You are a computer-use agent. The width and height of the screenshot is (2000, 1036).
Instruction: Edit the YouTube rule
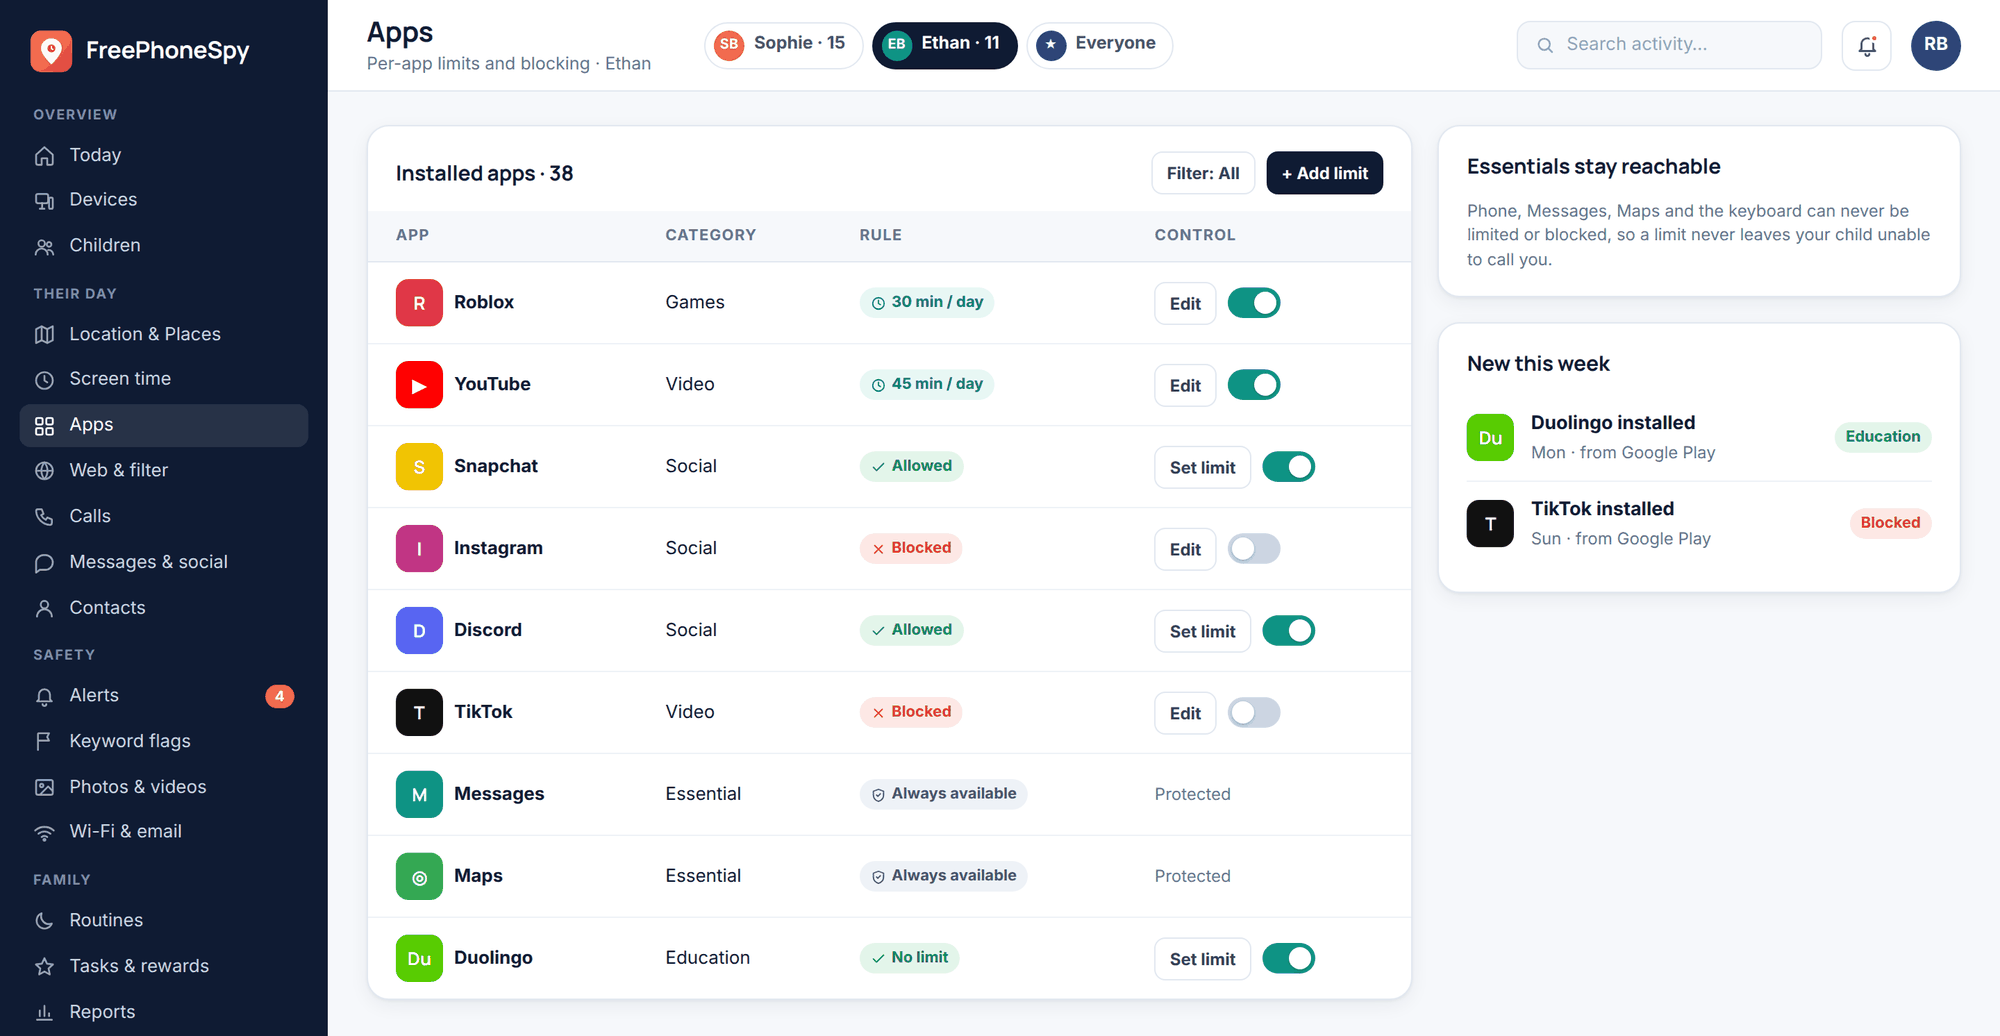point(1185,386)
